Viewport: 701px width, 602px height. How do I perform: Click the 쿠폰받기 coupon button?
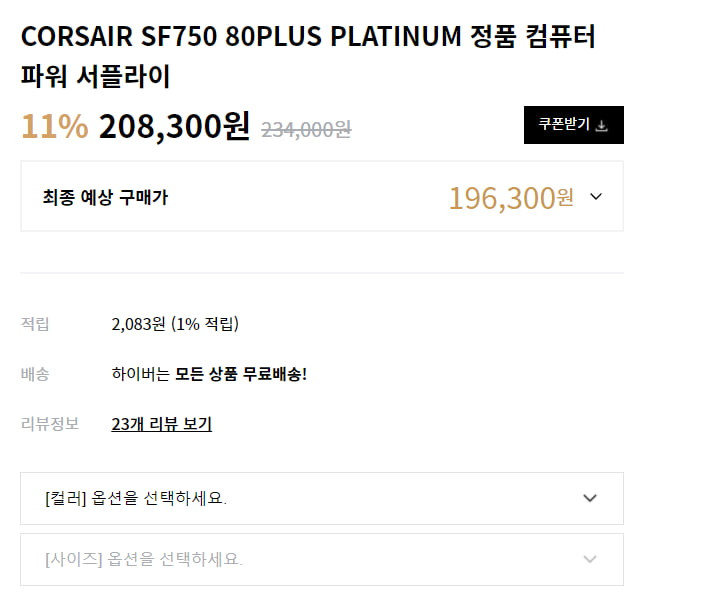coord(574,125)
